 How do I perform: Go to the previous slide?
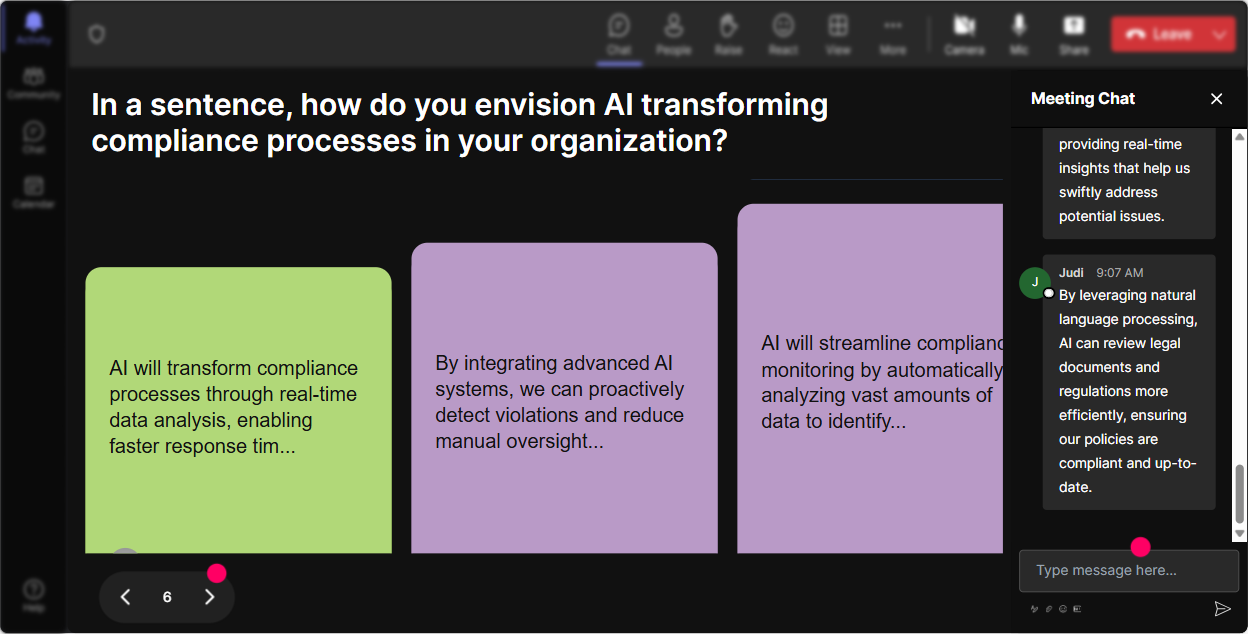[125, 597]
